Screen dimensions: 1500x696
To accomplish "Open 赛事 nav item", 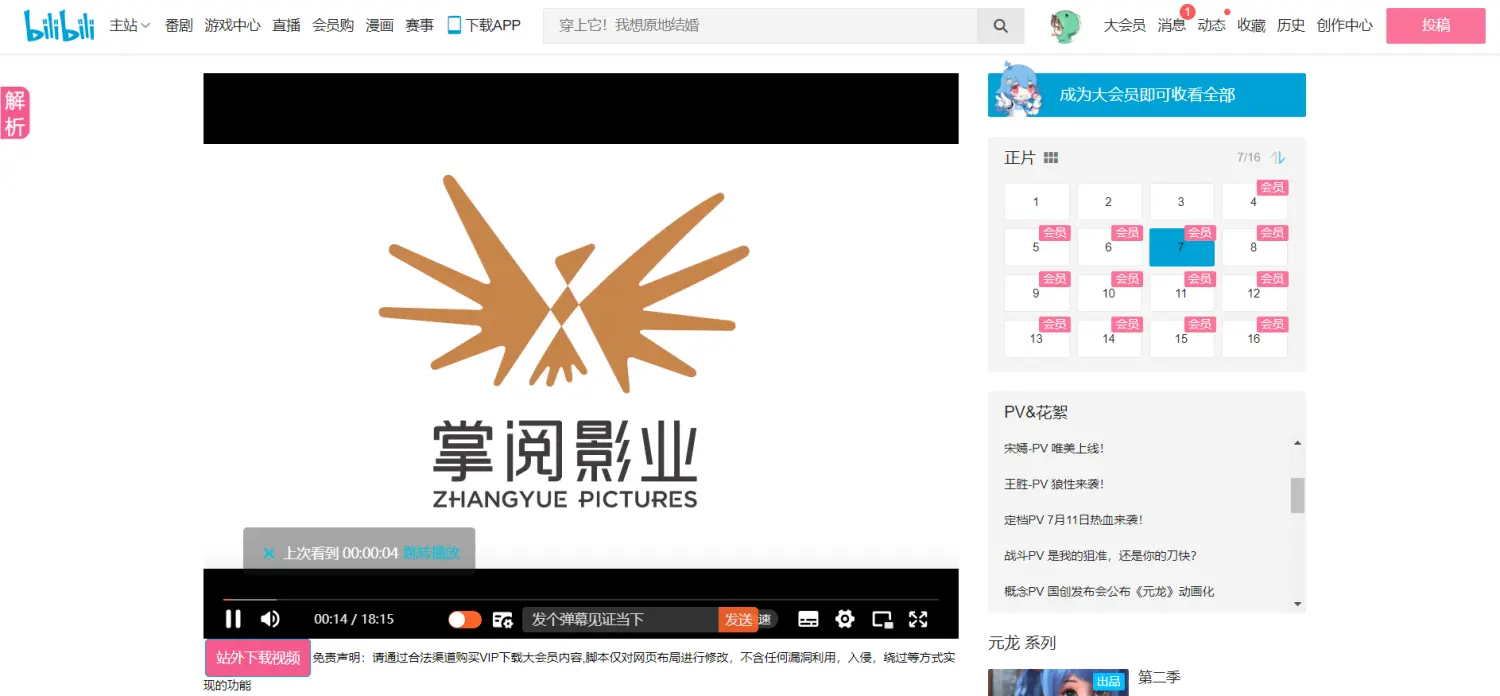I will (419, 25).
